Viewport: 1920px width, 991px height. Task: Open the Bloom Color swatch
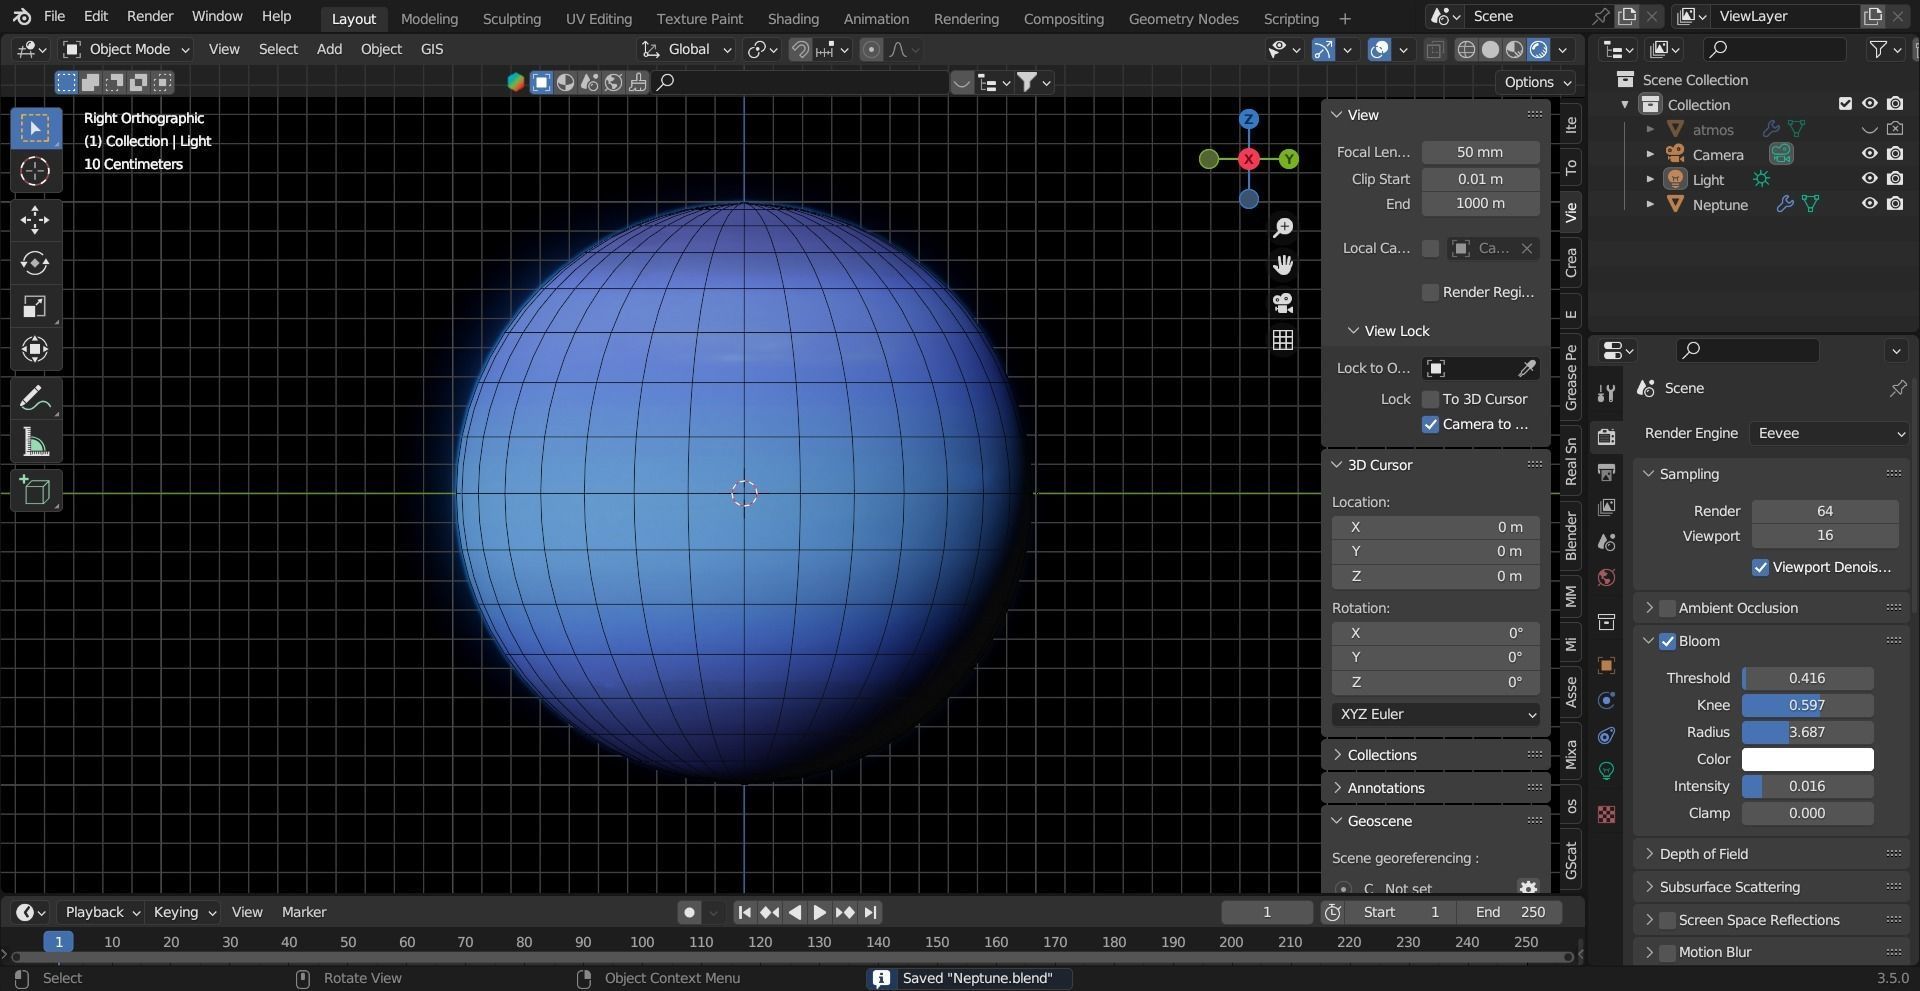(x=1806, y=759)
